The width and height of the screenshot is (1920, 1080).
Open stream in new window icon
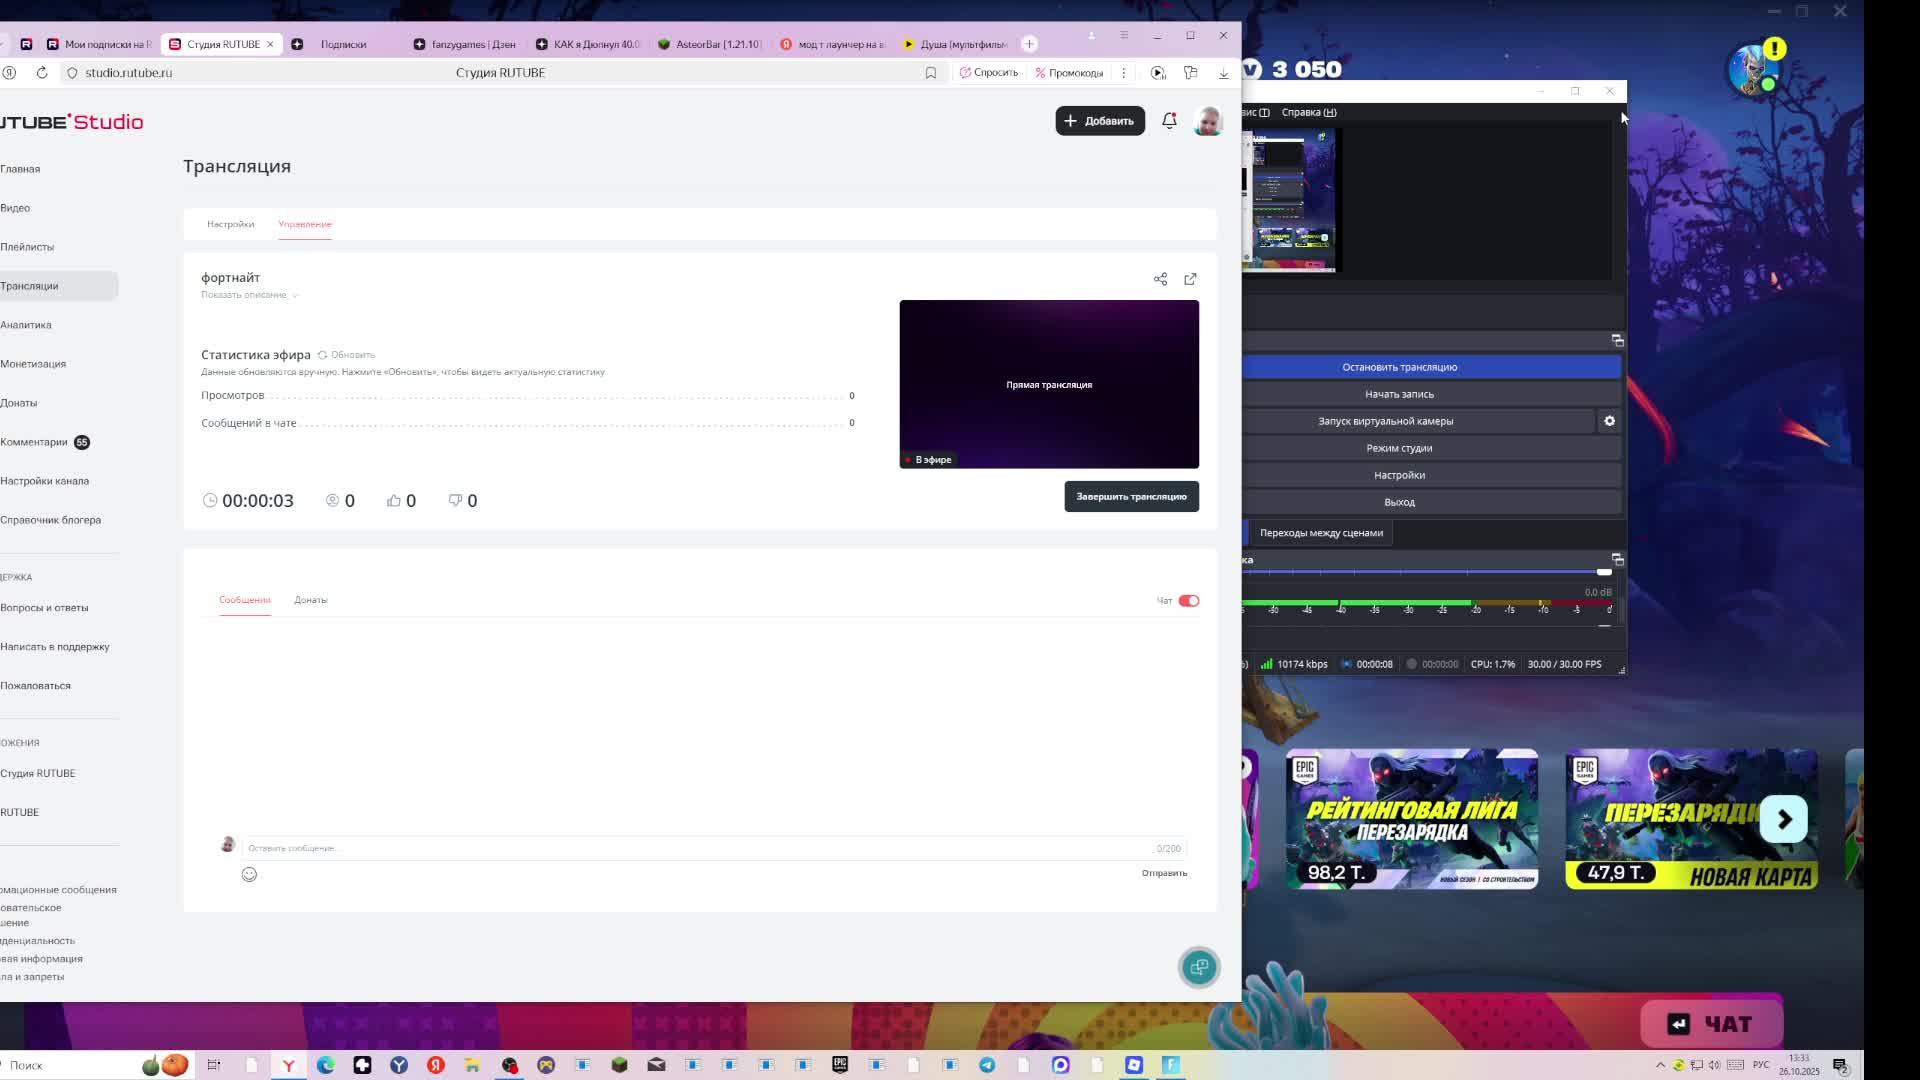(1190, 279)
